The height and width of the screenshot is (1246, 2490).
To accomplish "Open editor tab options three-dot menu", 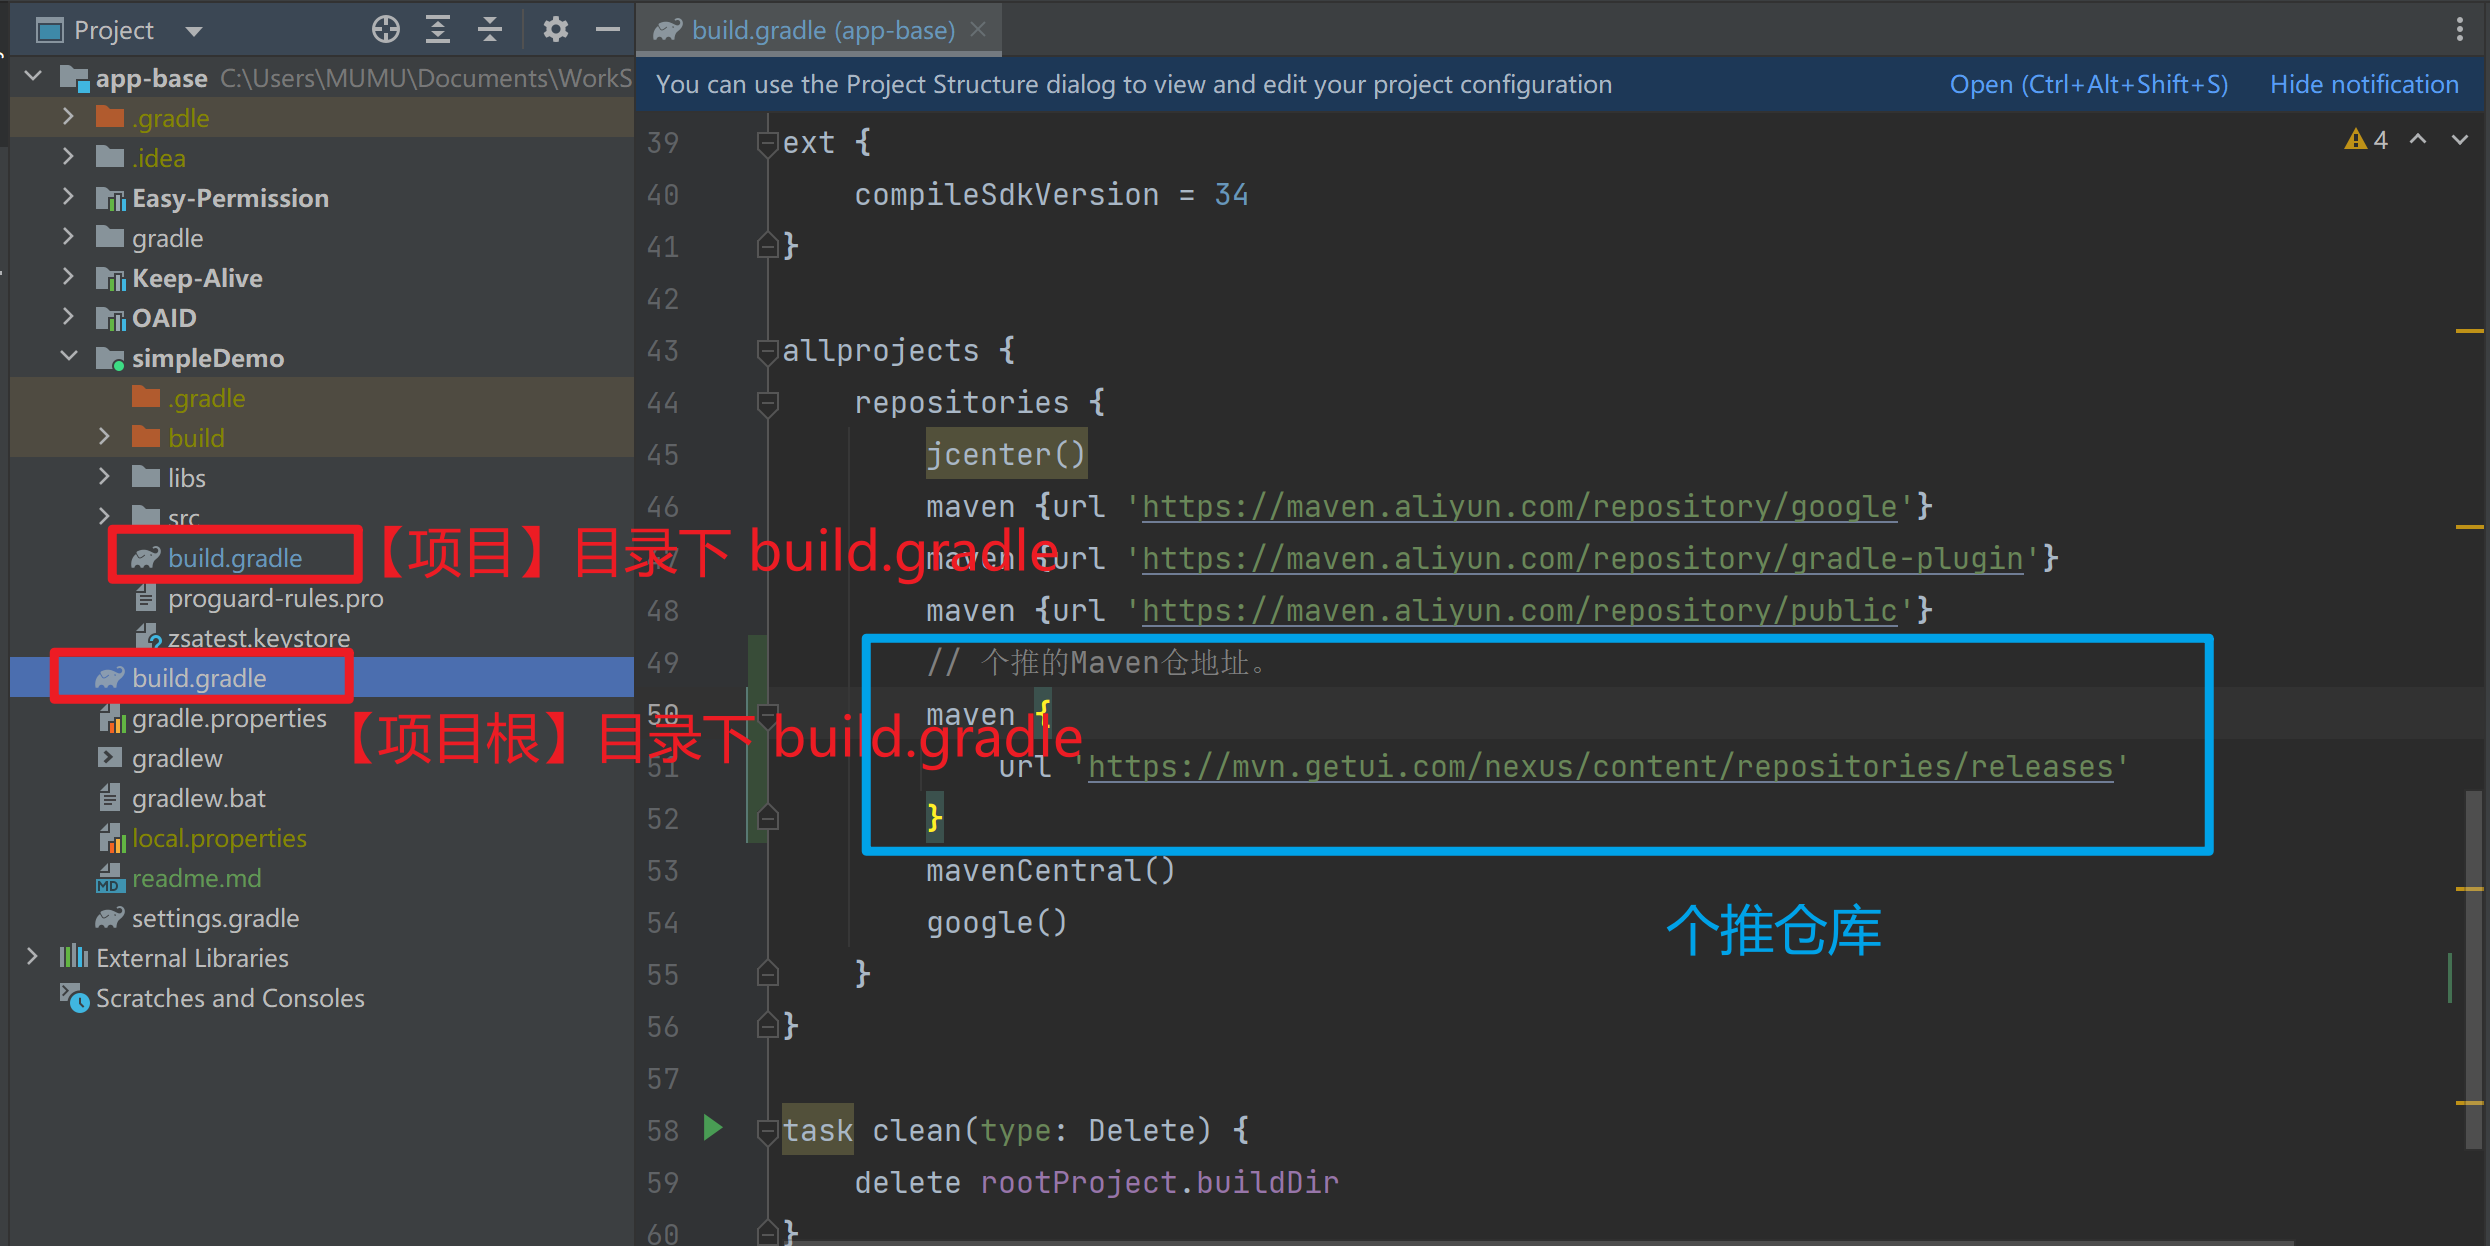I will pyautogui.click(x=2460, y=30).
